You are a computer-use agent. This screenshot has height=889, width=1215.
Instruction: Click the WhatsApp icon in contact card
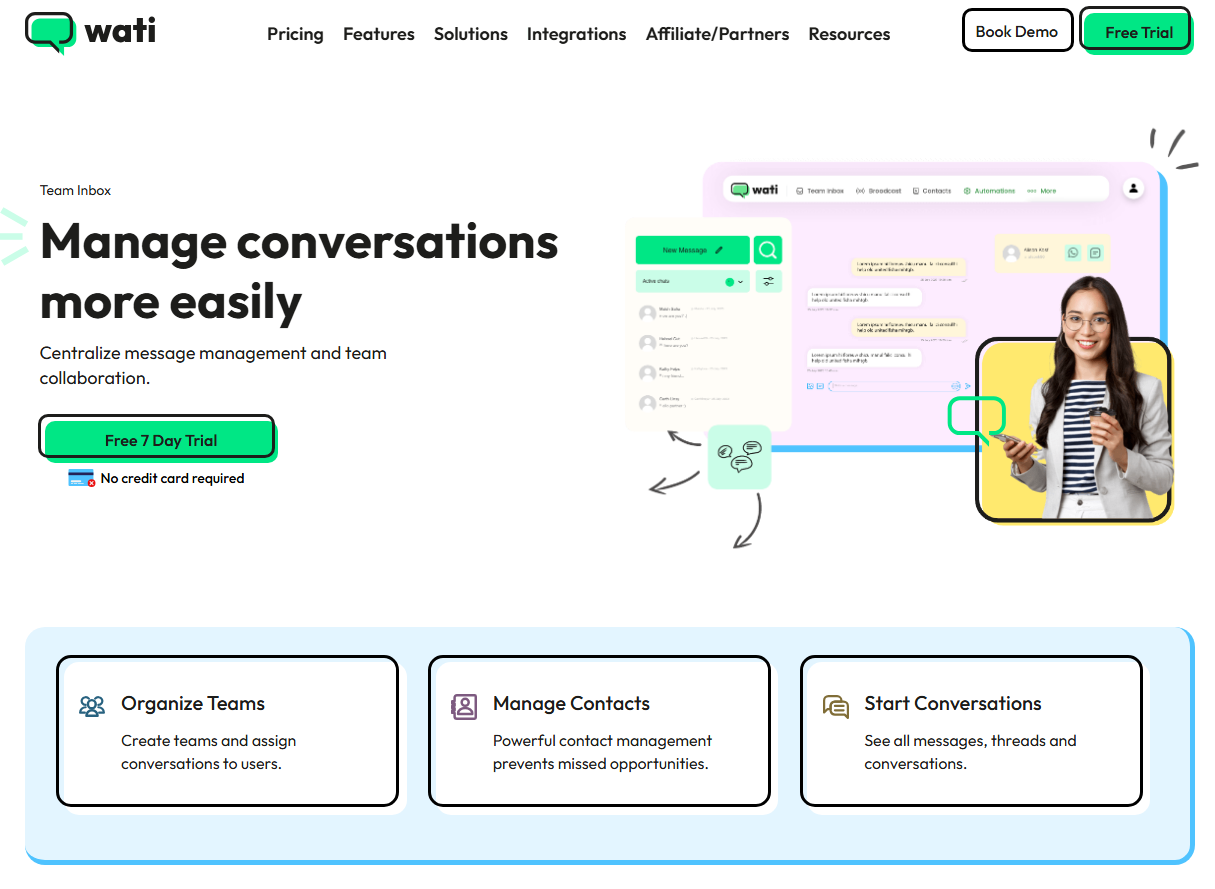tap(1073, 253)
